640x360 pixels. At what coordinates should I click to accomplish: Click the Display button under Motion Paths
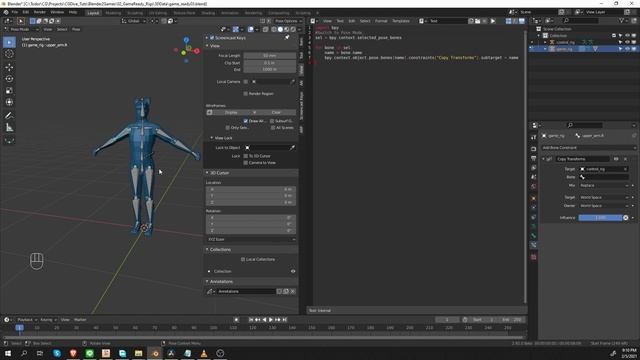tap(231, 112)
